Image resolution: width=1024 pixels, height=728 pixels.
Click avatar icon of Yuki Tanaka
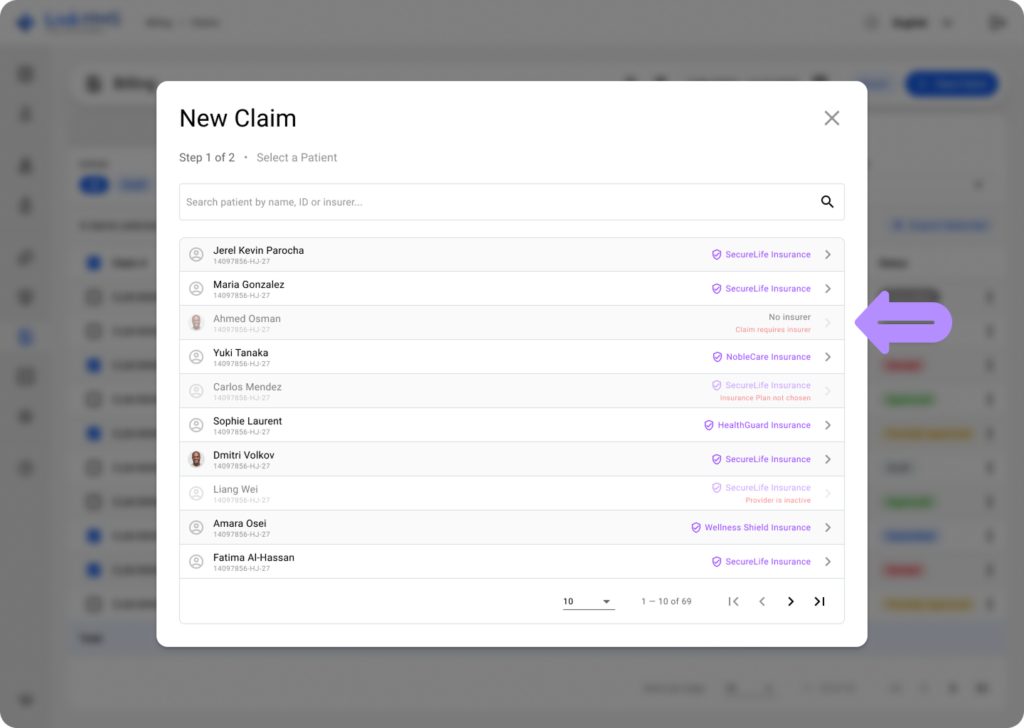pos(196,357)
